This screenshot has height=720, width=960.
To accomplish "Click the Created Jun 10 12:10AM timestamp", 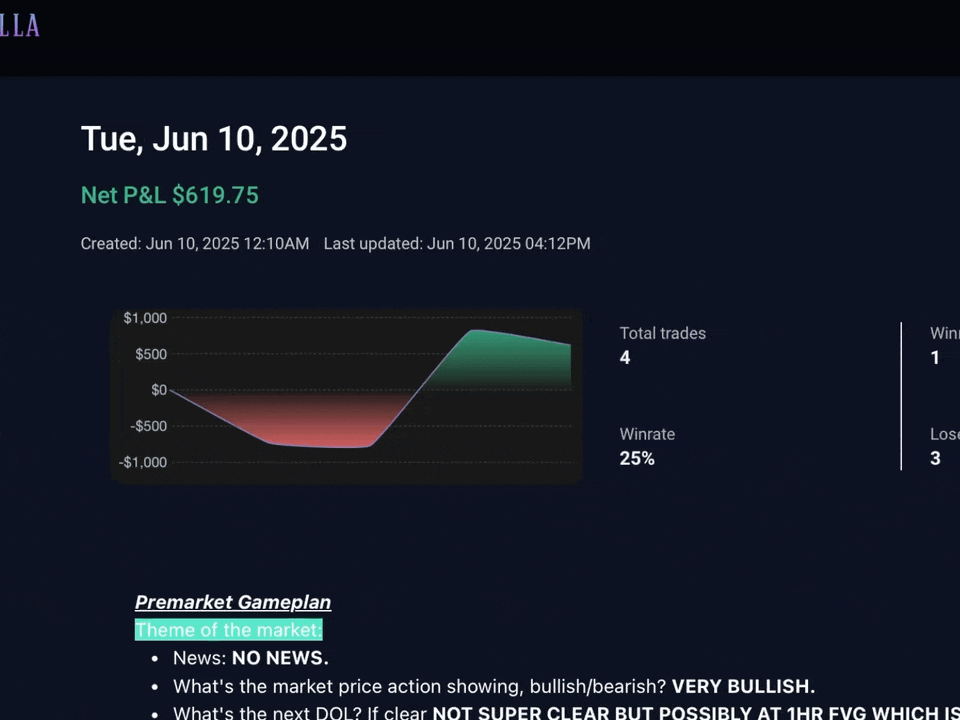I will point(195,244).
